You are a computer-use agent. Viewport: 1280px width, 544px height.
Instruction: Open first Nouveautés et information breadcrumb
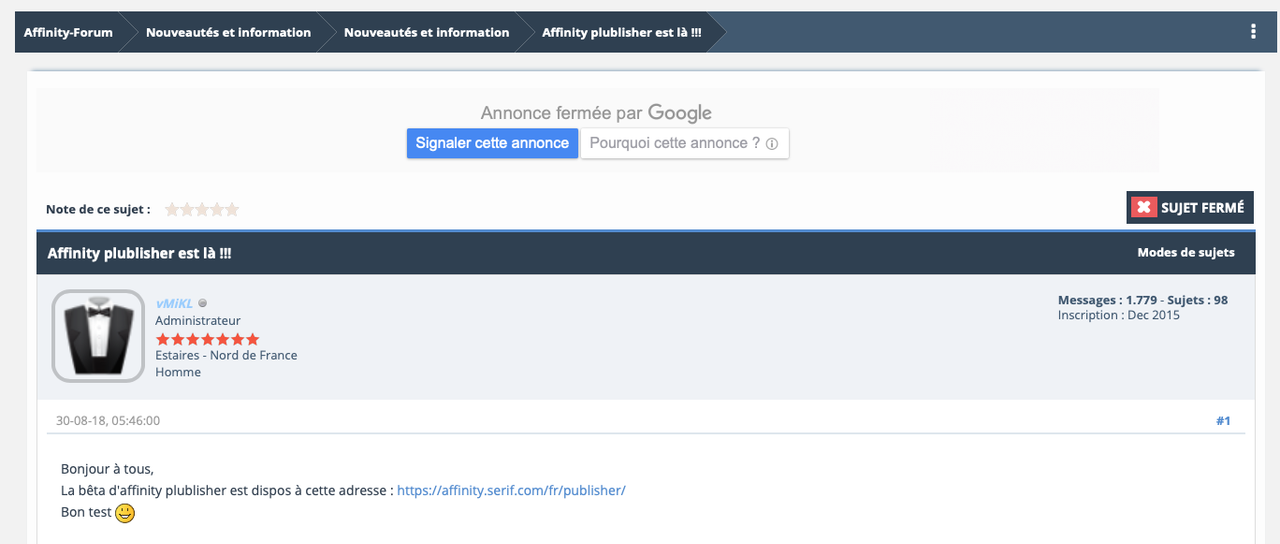(x=228, y=32)
